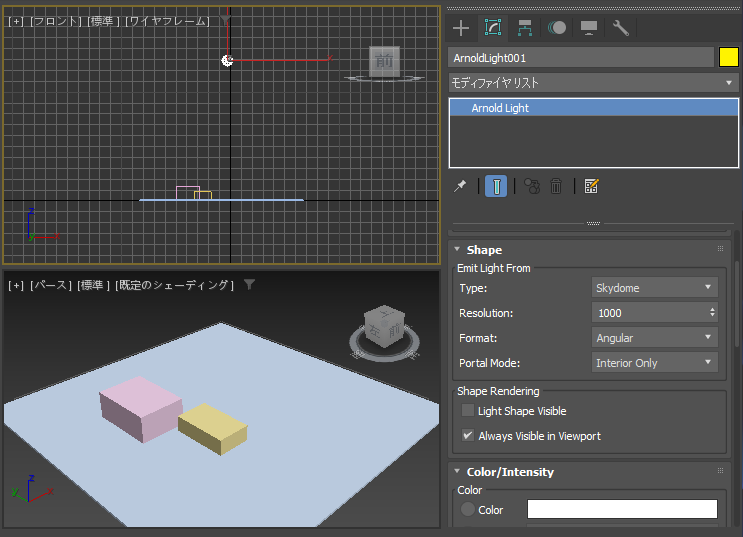
Task: Open the Hierarchy panel tab
Action: [x=525, y=28]
